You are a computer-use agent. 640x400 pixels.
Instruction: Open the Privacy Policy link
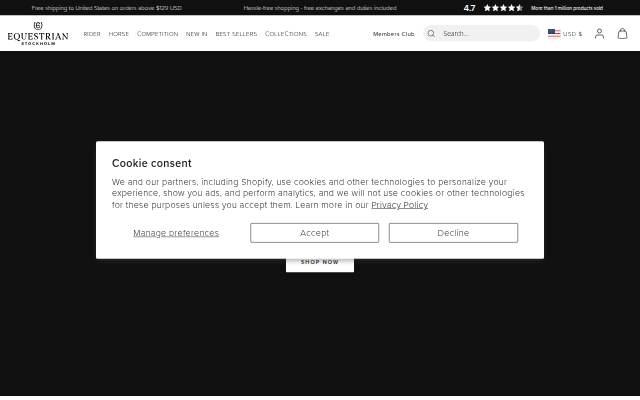(x=400, y=205)
